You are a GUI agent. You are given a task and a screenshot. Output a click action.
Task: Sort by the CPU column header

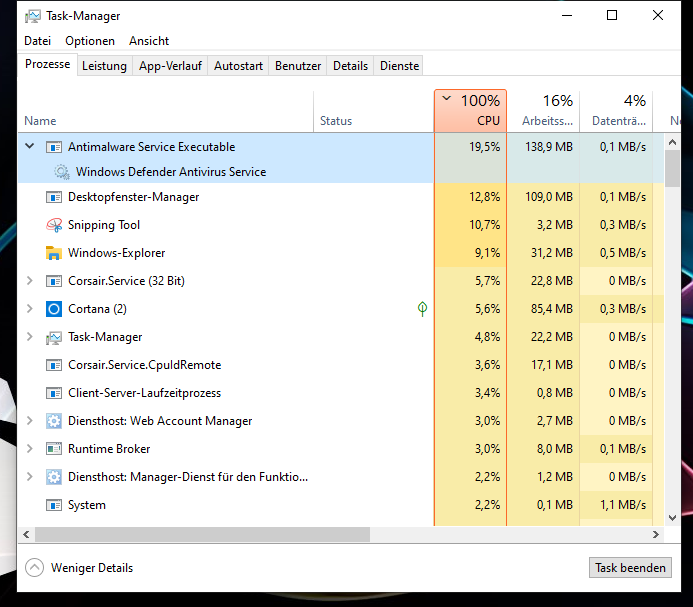[x=470, y=111]
